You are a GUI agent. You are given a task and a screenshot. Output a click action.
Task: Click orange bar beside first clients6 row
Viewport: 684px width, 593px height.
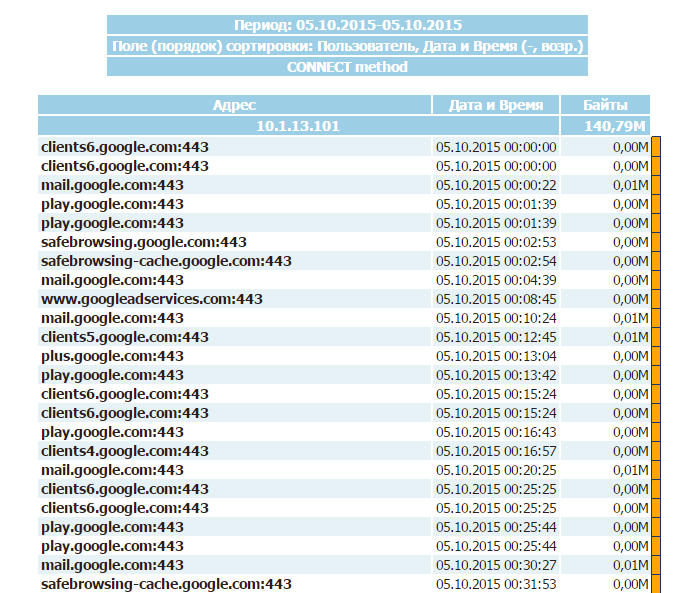656,147
